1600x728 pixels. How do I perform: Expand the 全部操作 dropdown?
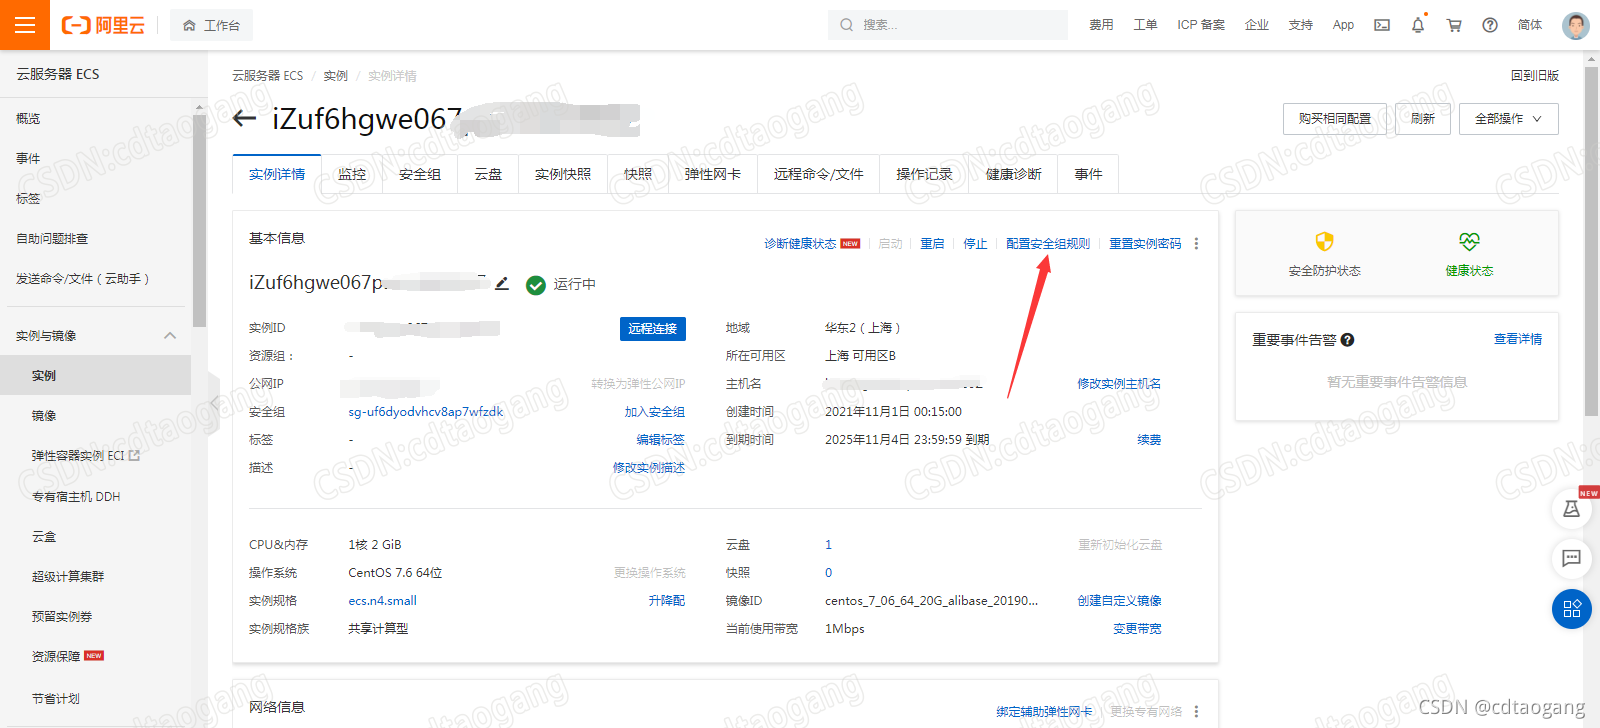(1508, 119)
